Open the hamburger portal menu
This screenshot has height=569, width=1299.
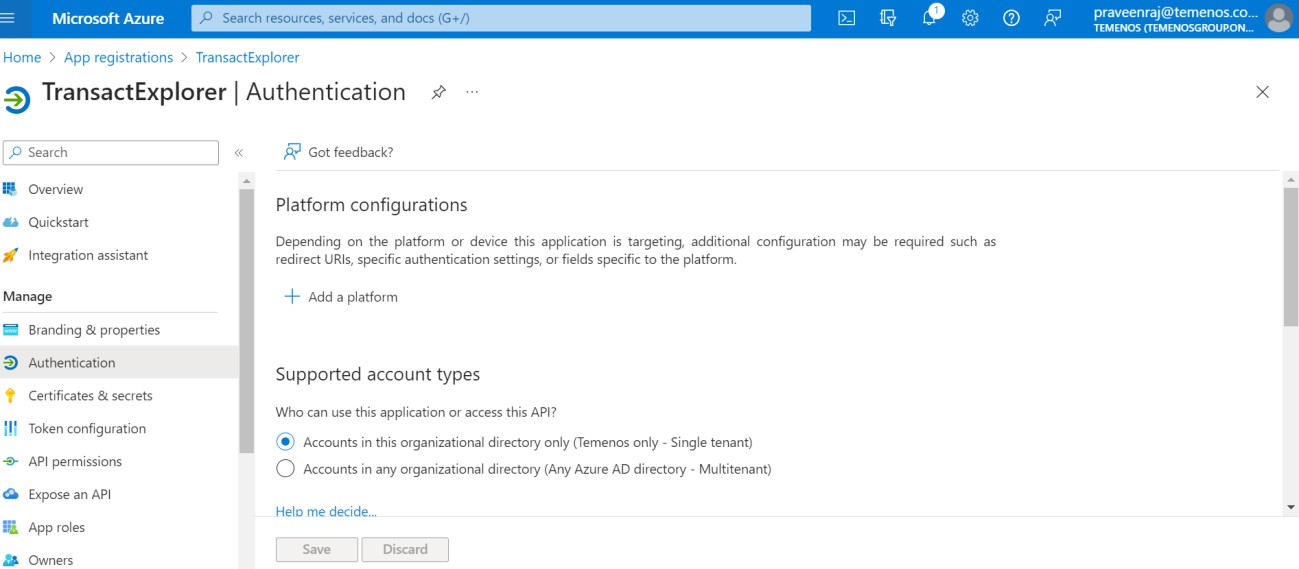pyautogui.click(x=9, y=18)
